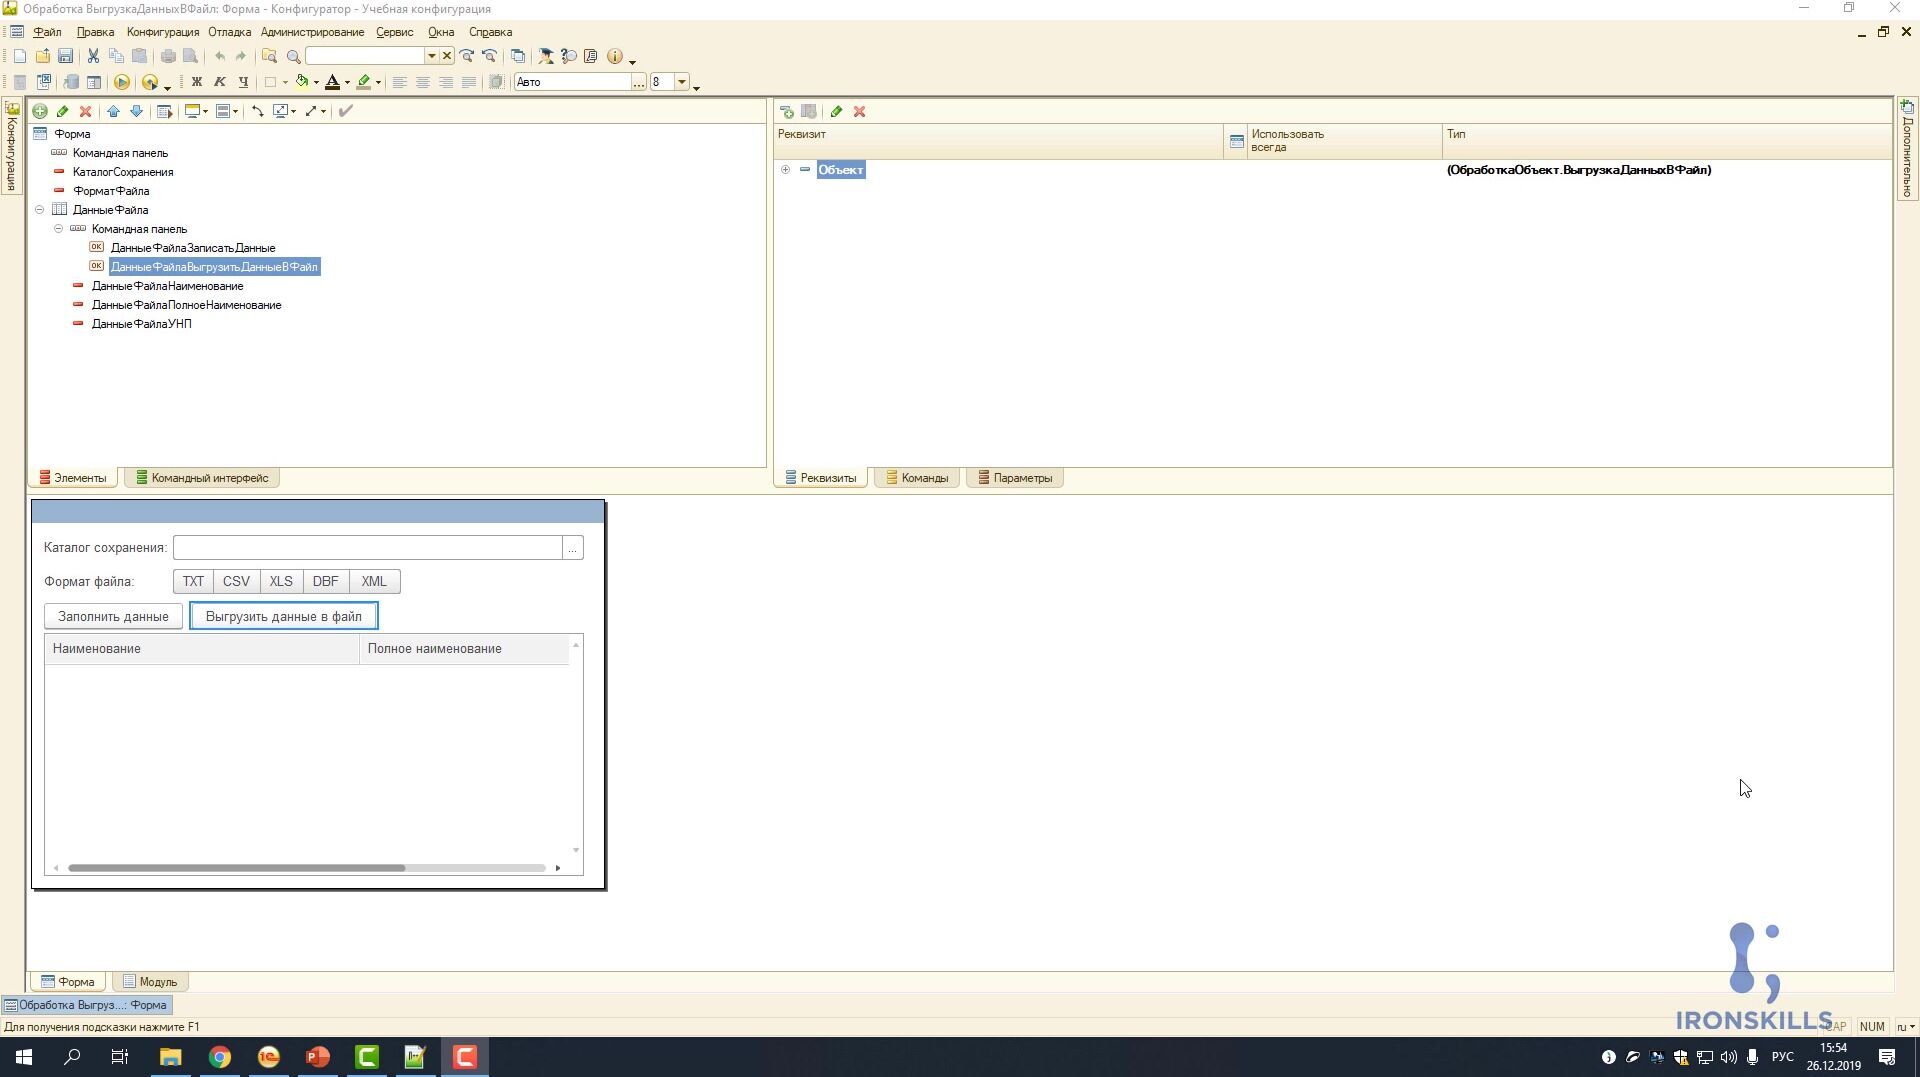Toggle align left text alignment
This screenshot has height=1077, width=1920.
click(400, 82)
